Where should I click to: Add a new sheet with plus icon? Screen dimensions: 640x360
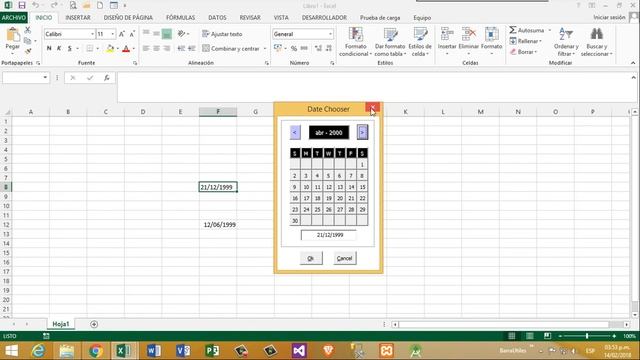point(94,324)
